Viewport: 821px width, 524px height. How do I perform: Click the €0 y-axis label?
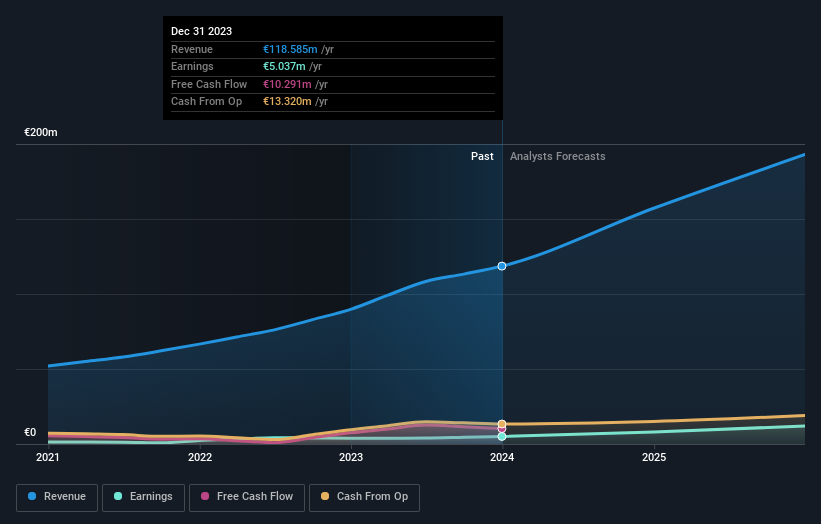30,432
